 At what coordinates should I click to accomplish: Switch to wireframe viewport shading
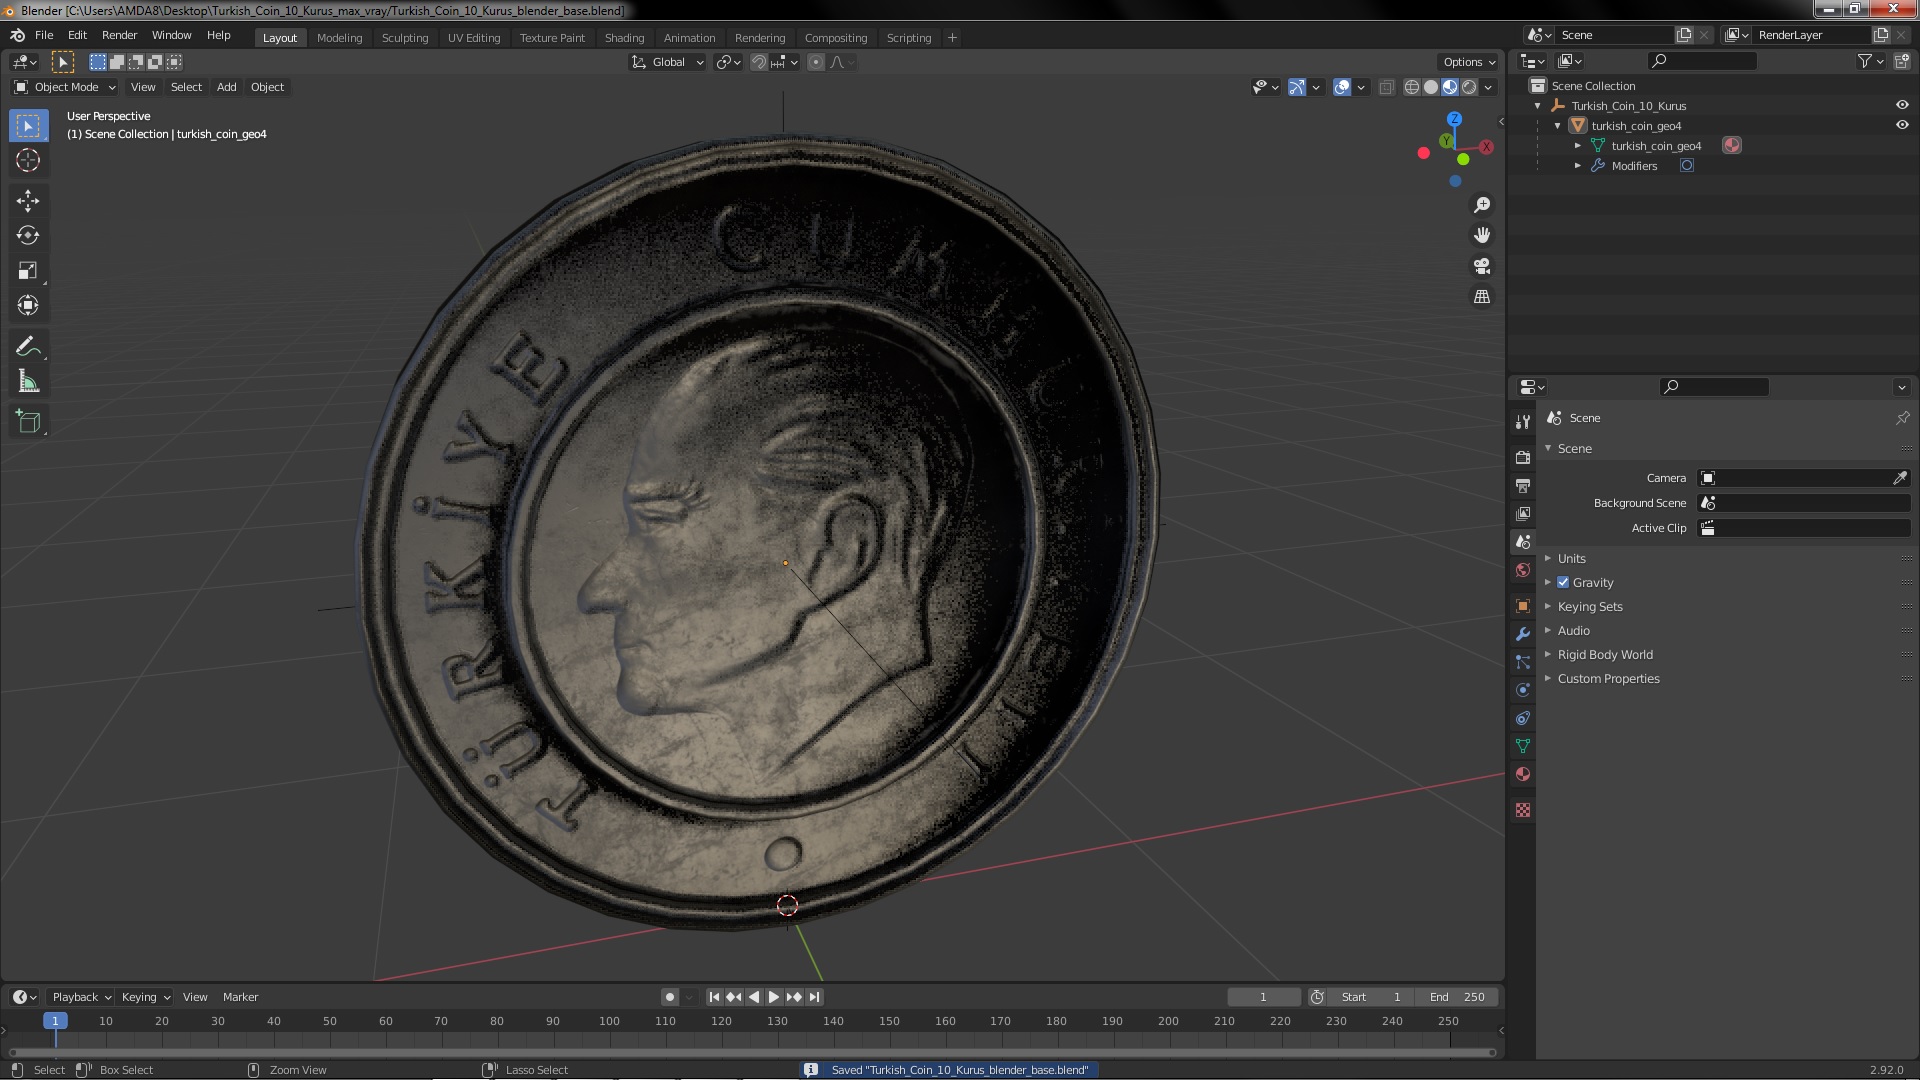[x=1412, y=87]
